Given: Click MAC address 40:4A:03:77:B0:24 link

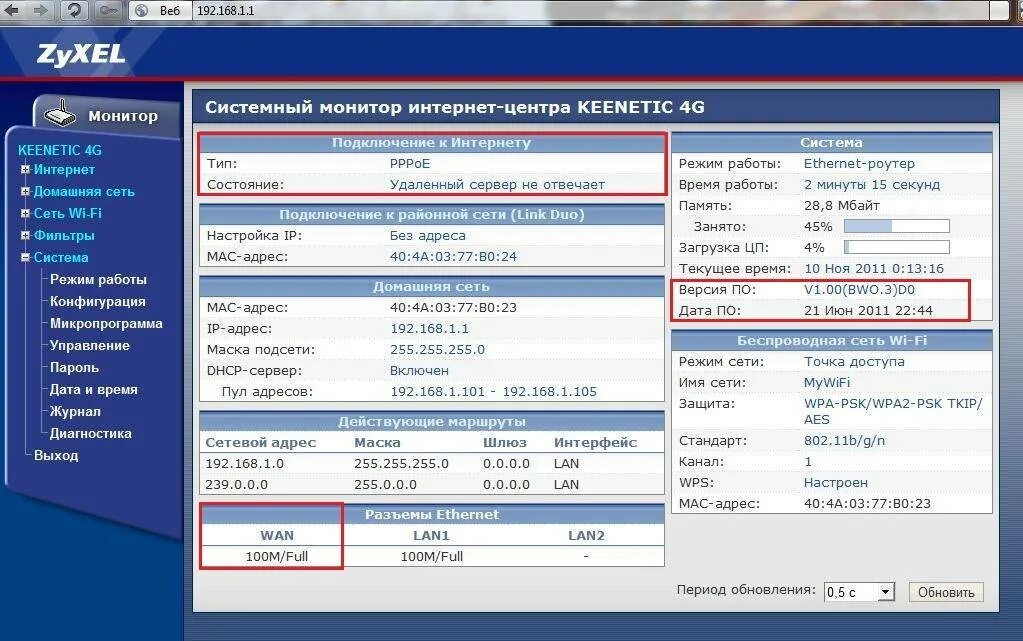Looking at the screenshot, I should coord(453,257).
